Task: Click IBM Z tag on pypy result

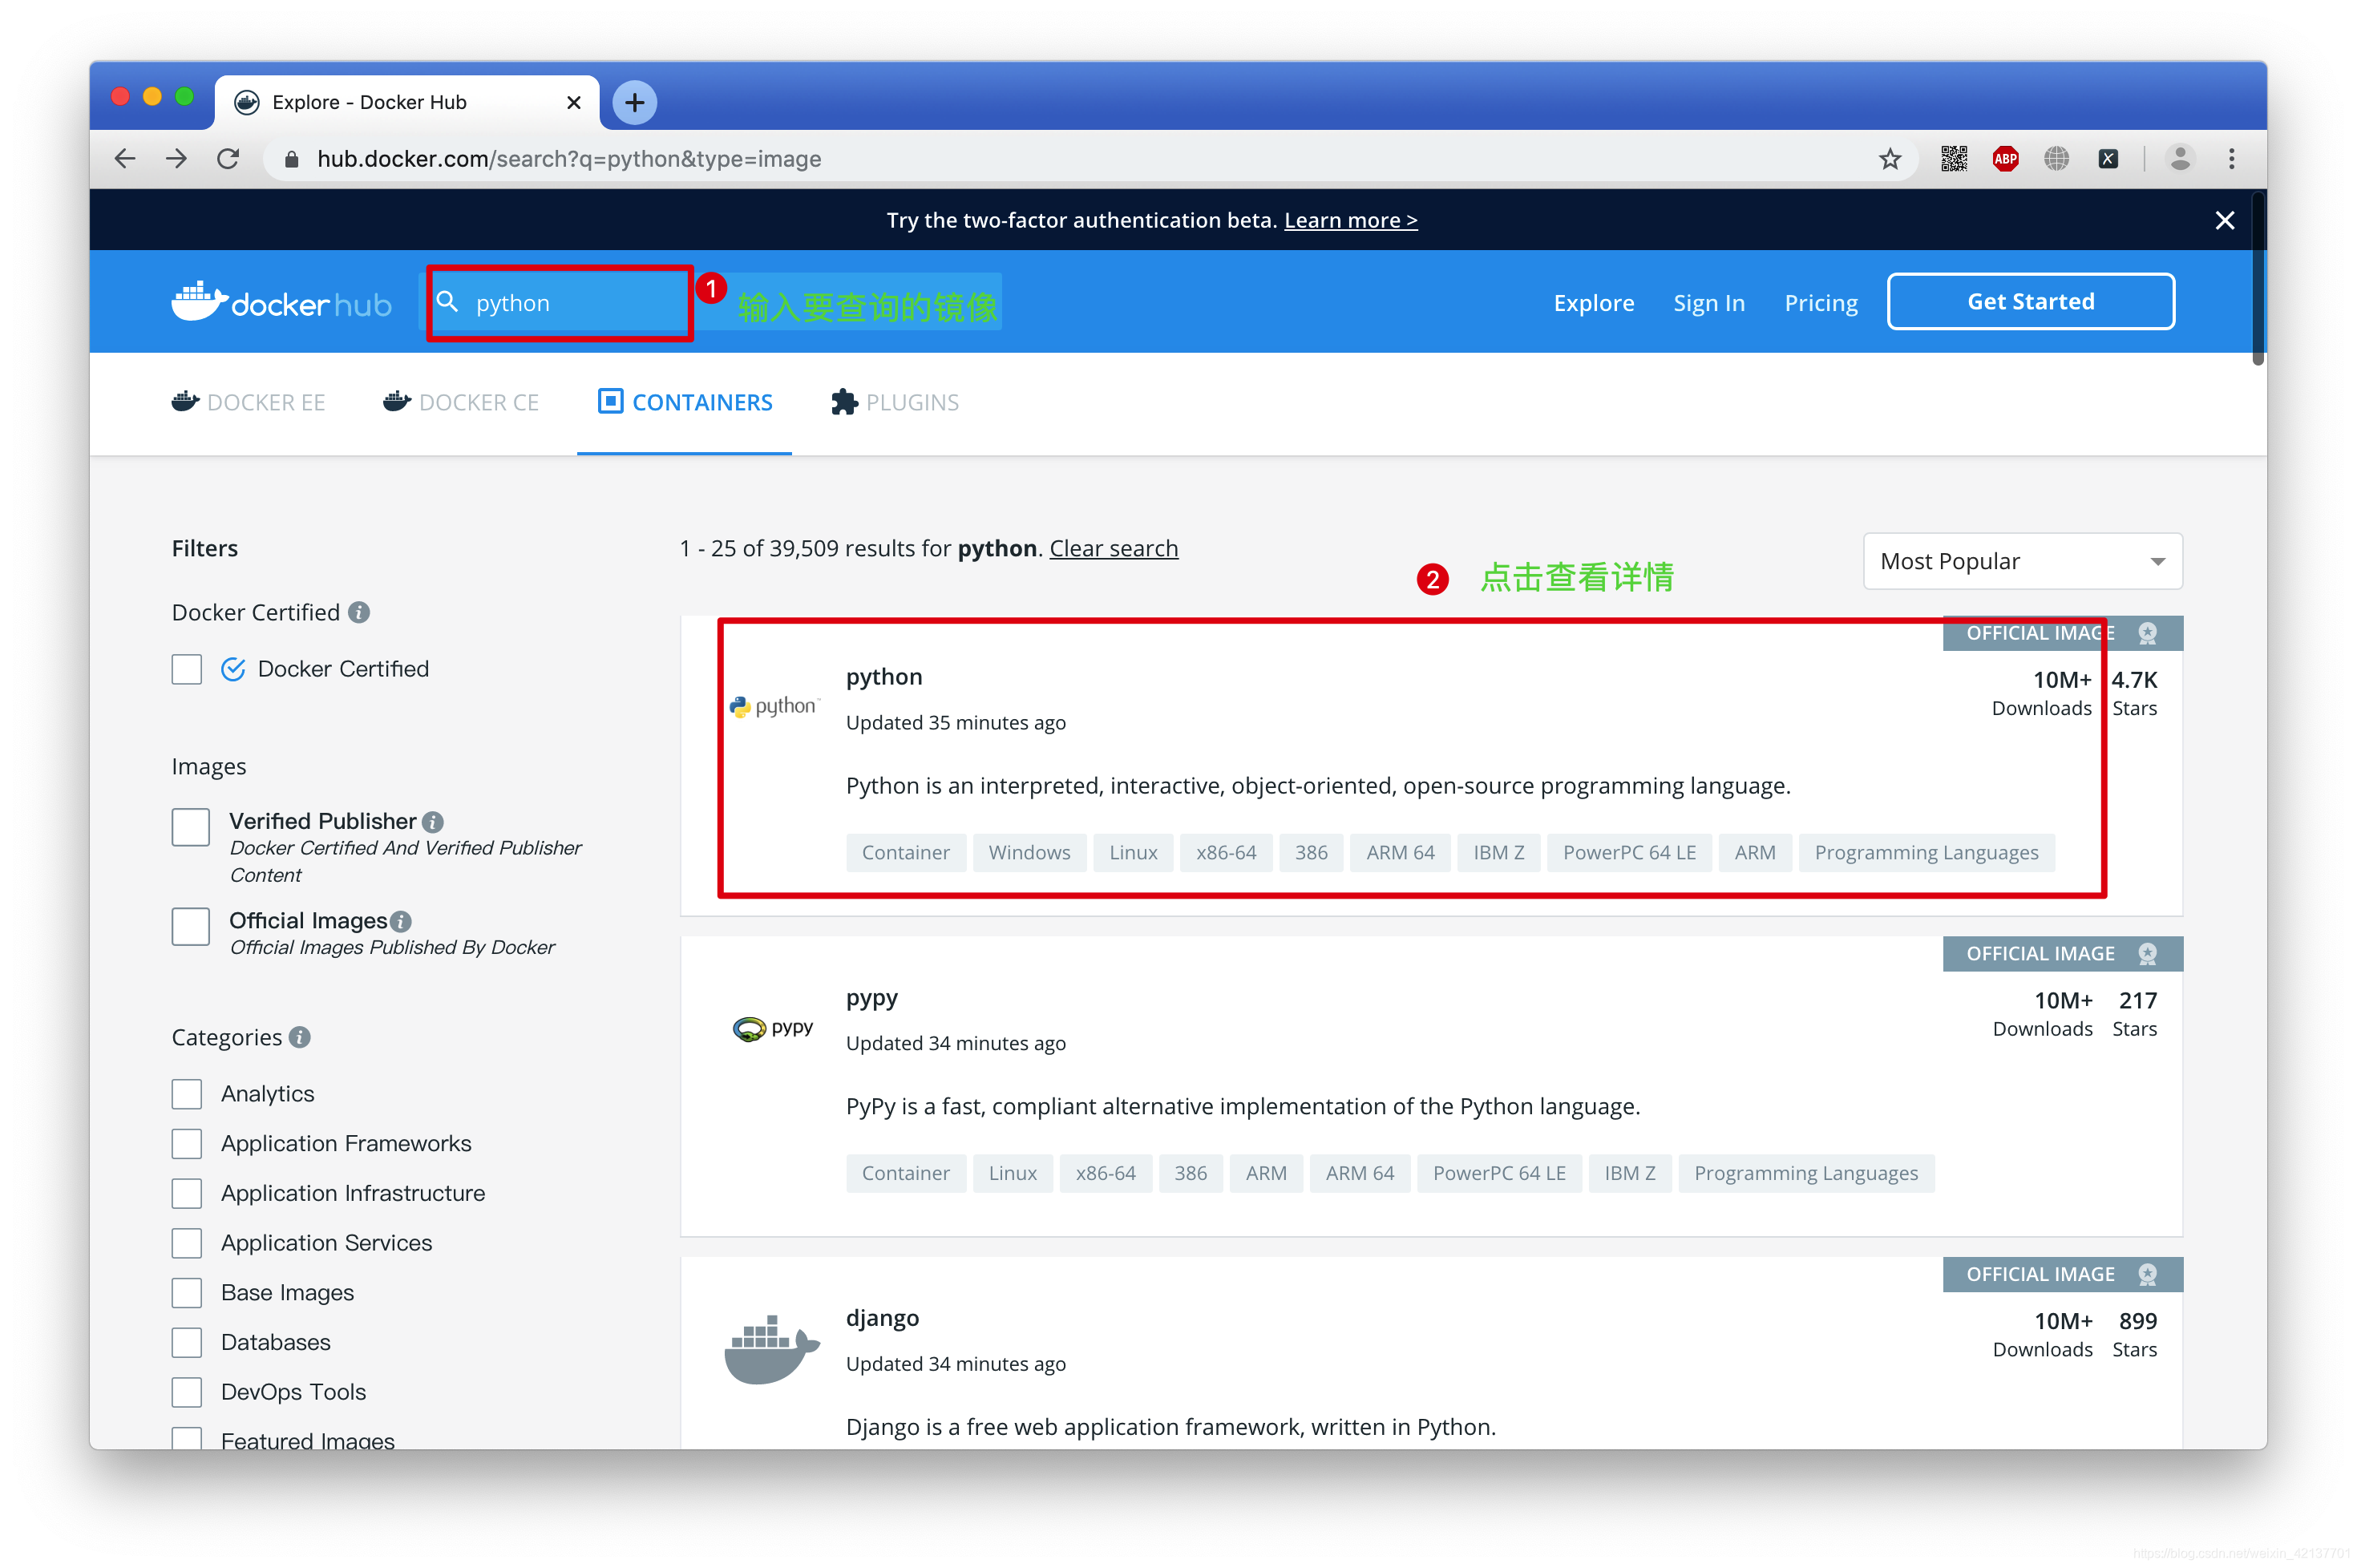Action: pyautogui.click(x=1629, y=1173)
